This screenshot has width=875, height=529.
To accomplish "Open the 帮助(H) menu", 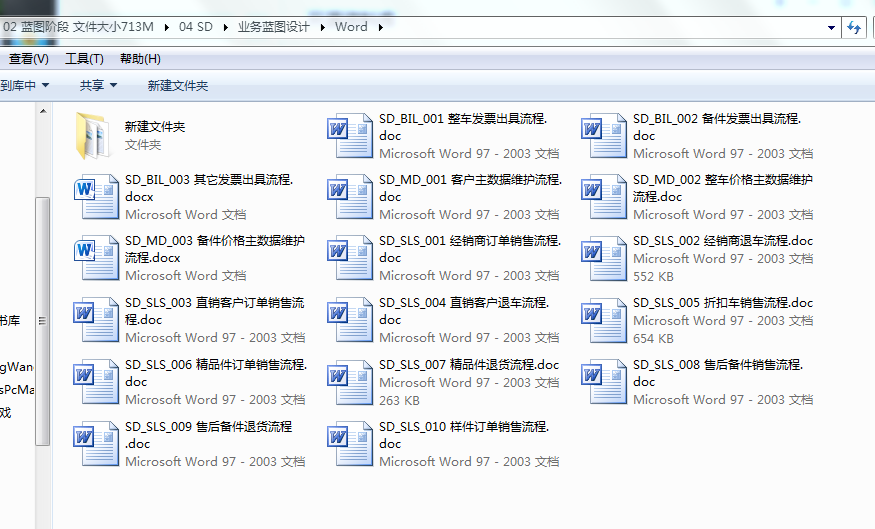I will 139,59.
